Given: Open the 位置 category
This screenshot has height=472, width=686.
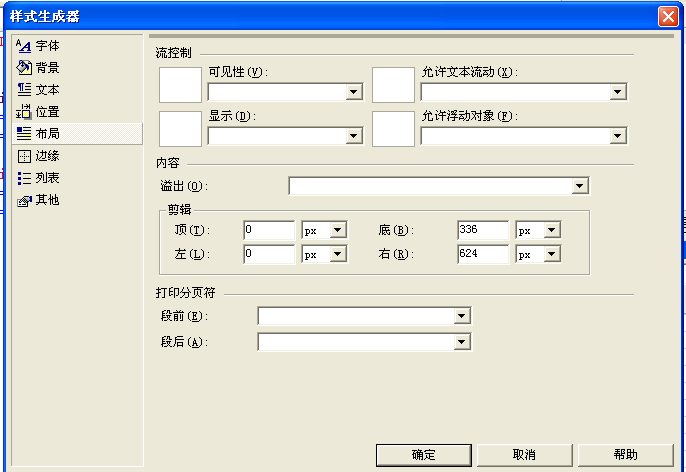Looking at the screenshot, I should coord(47,112).
